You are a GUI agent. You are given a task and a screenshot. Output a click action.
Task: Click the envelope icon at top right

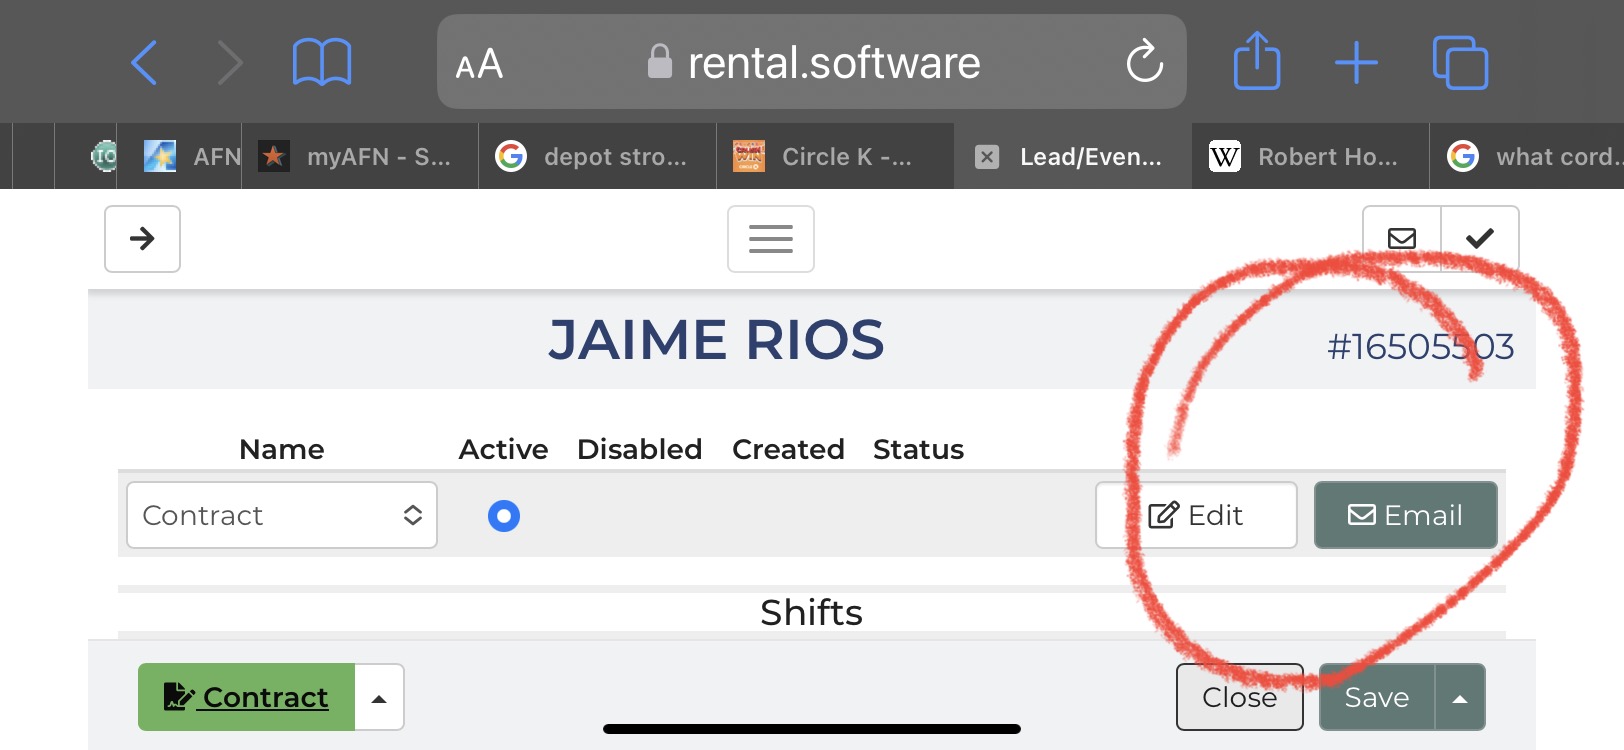(1402, 238)
